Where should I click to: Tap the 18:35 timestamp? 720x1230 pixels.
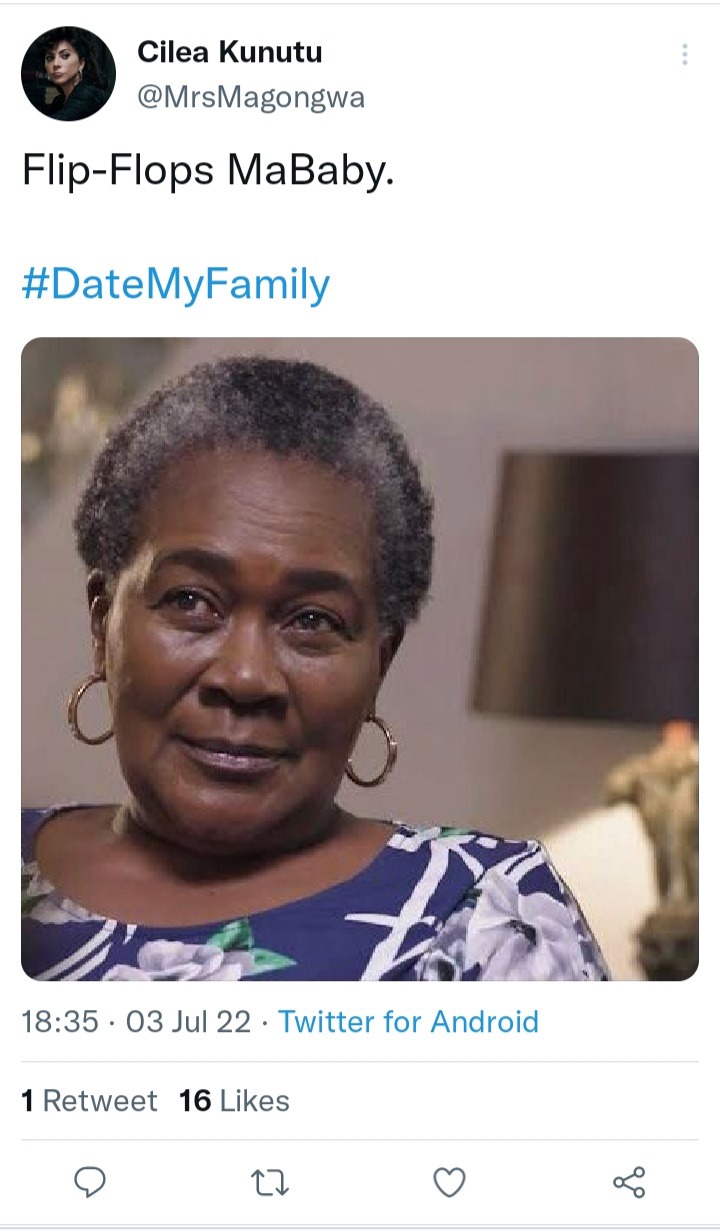coord(60,1022)
